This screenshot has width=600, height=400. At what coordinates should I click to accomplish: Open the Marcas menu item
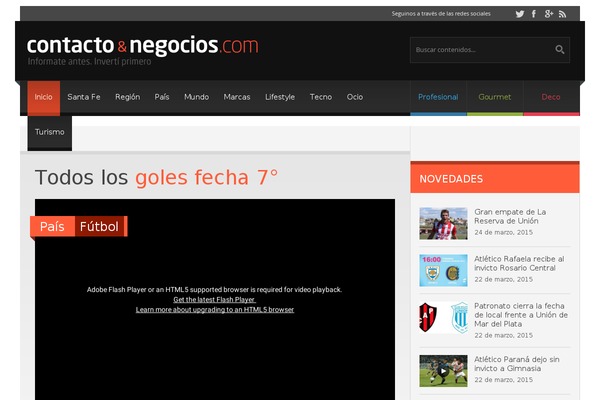click(x=237, y=97)
